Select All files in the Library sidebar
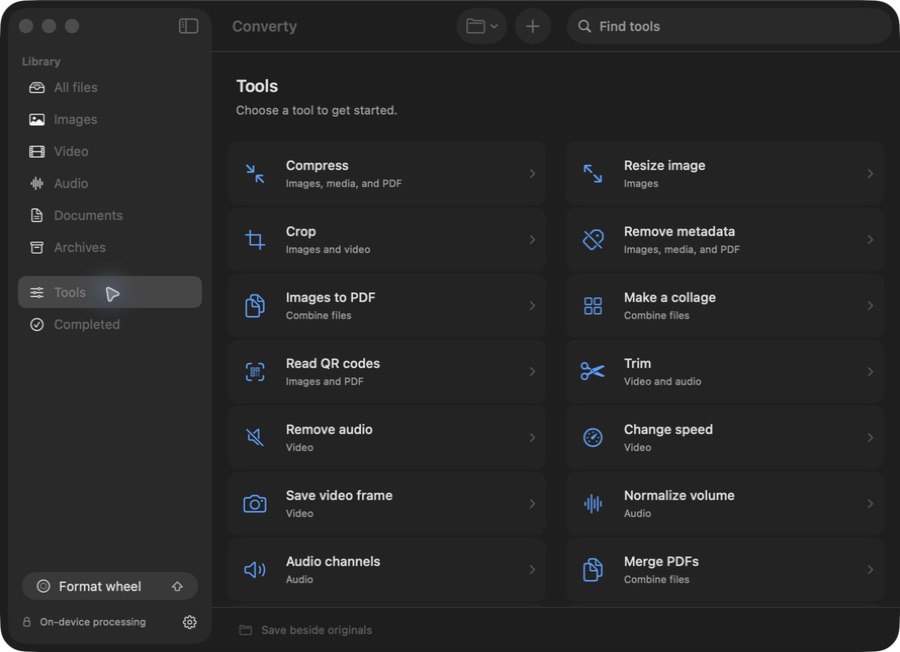 click(110, 88)
